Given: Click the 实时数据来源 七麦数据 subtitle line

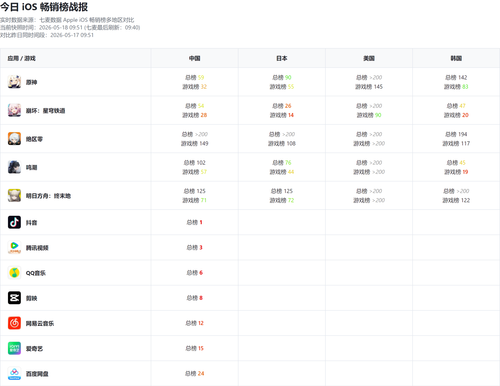Looking at the screenshot, I should [x=67, y=20].
